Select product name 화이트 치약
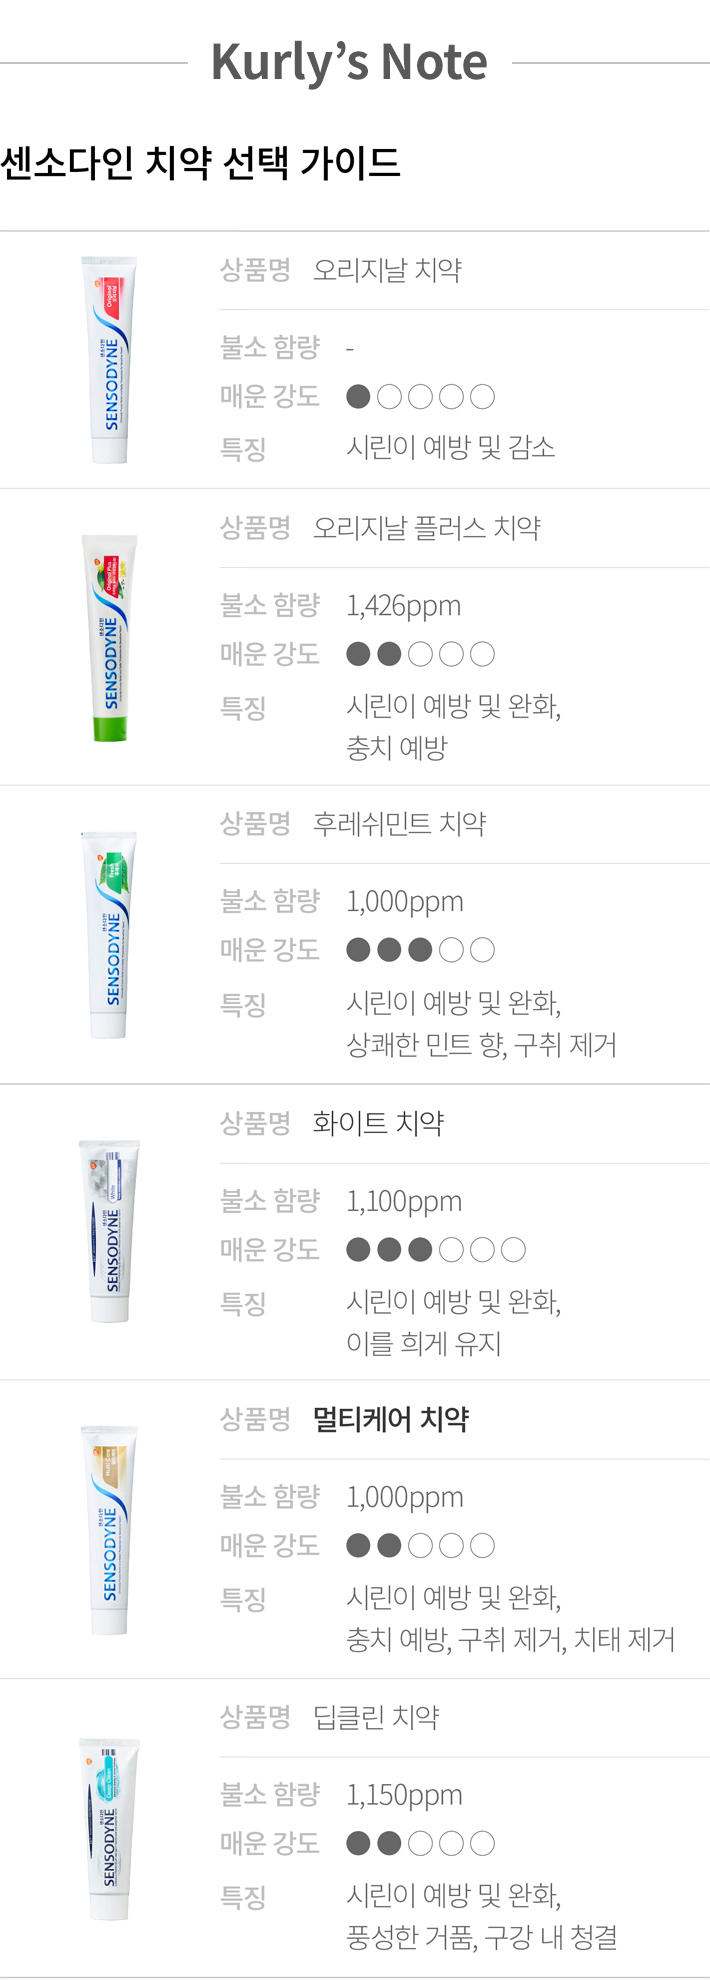 pyautogui.click(x=378, y=1123)
